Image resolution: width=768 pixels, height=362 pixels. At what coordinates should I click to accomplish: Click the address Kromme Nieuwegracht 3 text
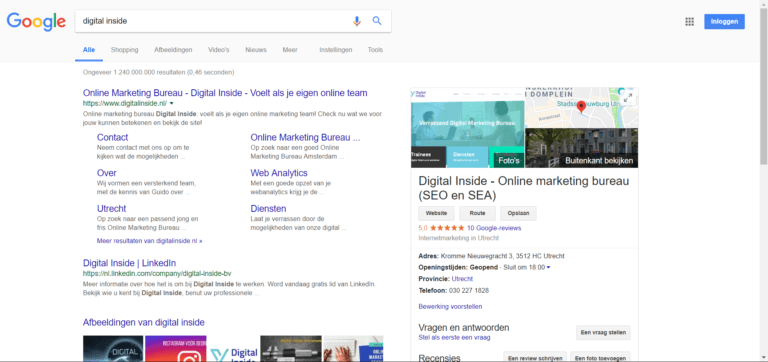pyautogui.click(x=503, y=256)
